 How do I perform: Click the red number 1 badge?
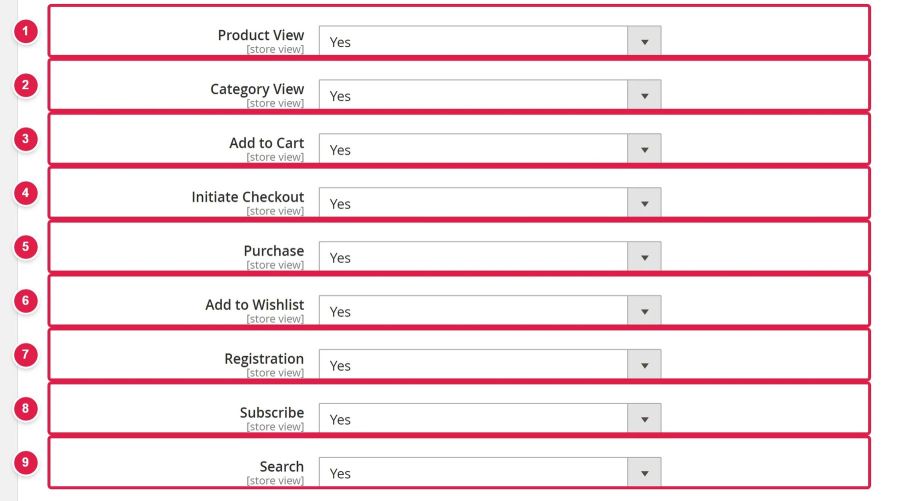pyautogui.click(x=26, y=31)
